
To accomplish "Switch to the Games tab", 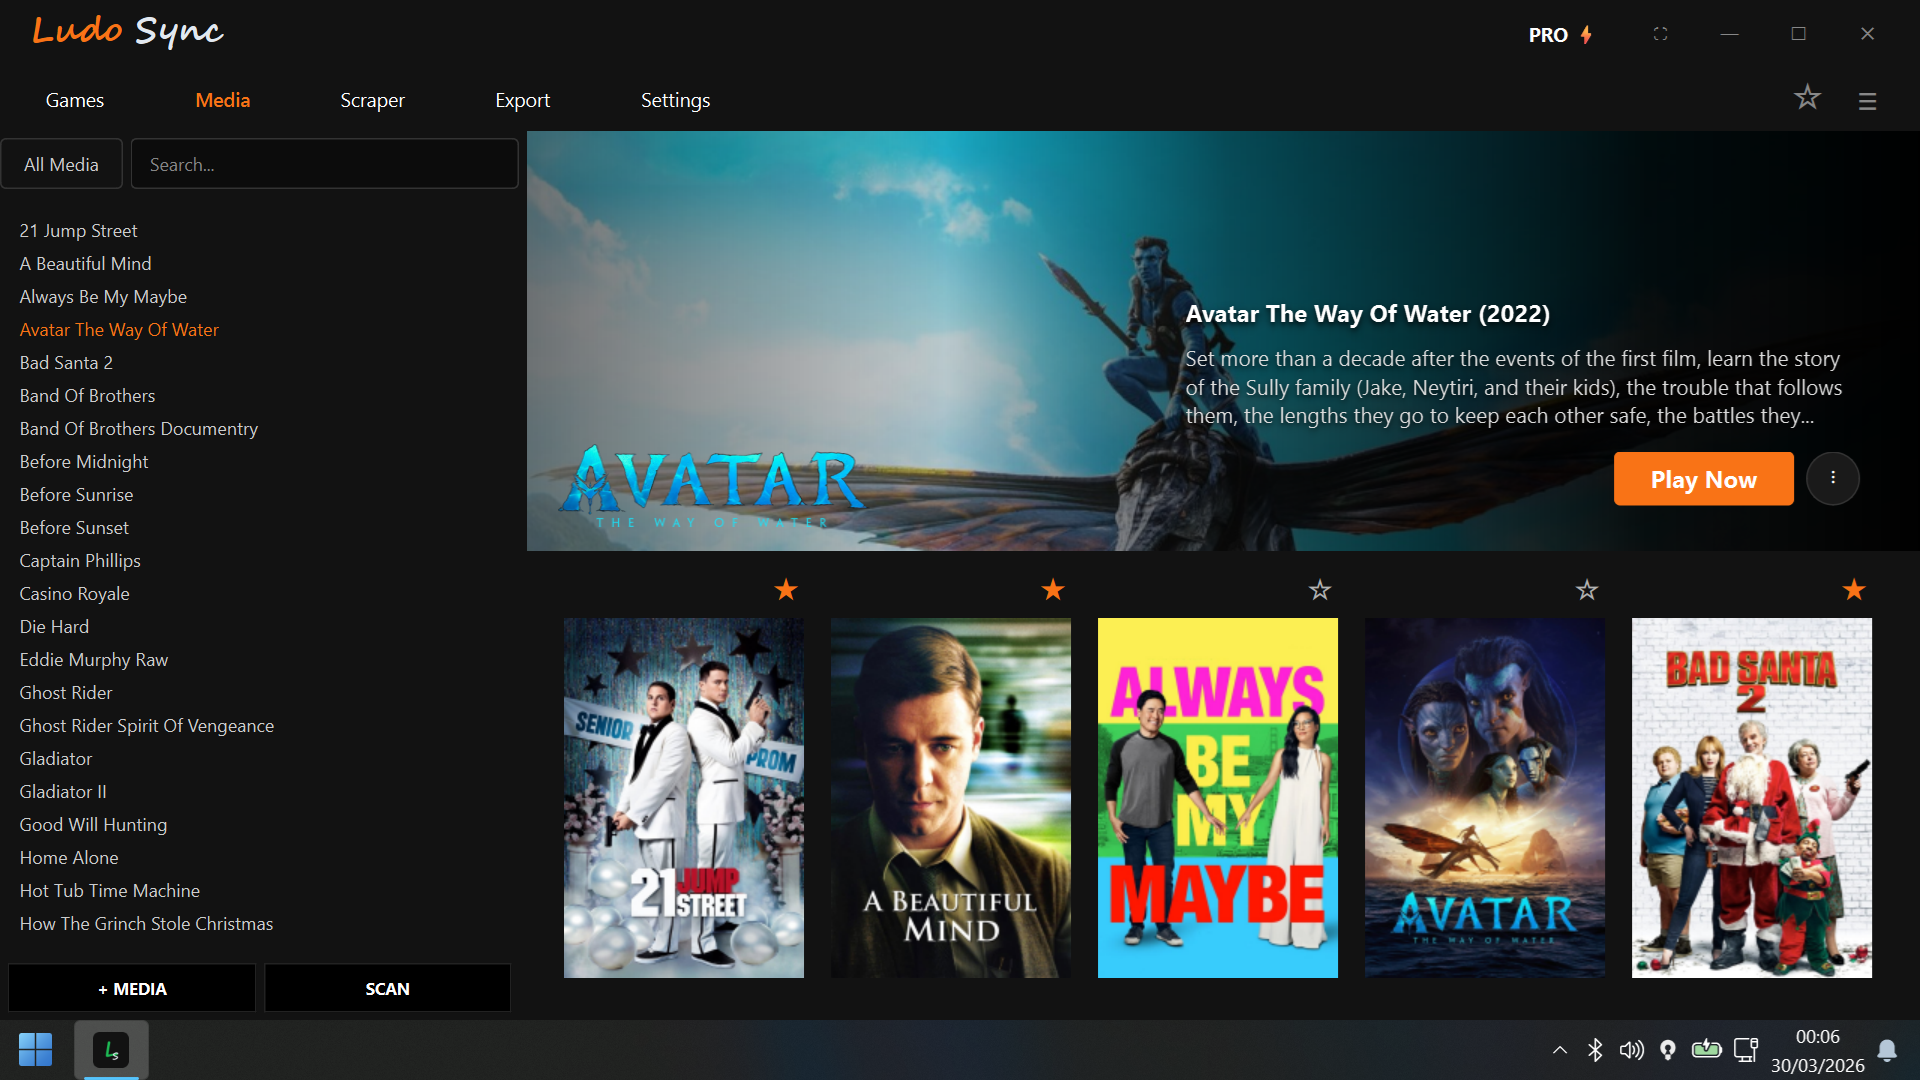I will 74,100.
